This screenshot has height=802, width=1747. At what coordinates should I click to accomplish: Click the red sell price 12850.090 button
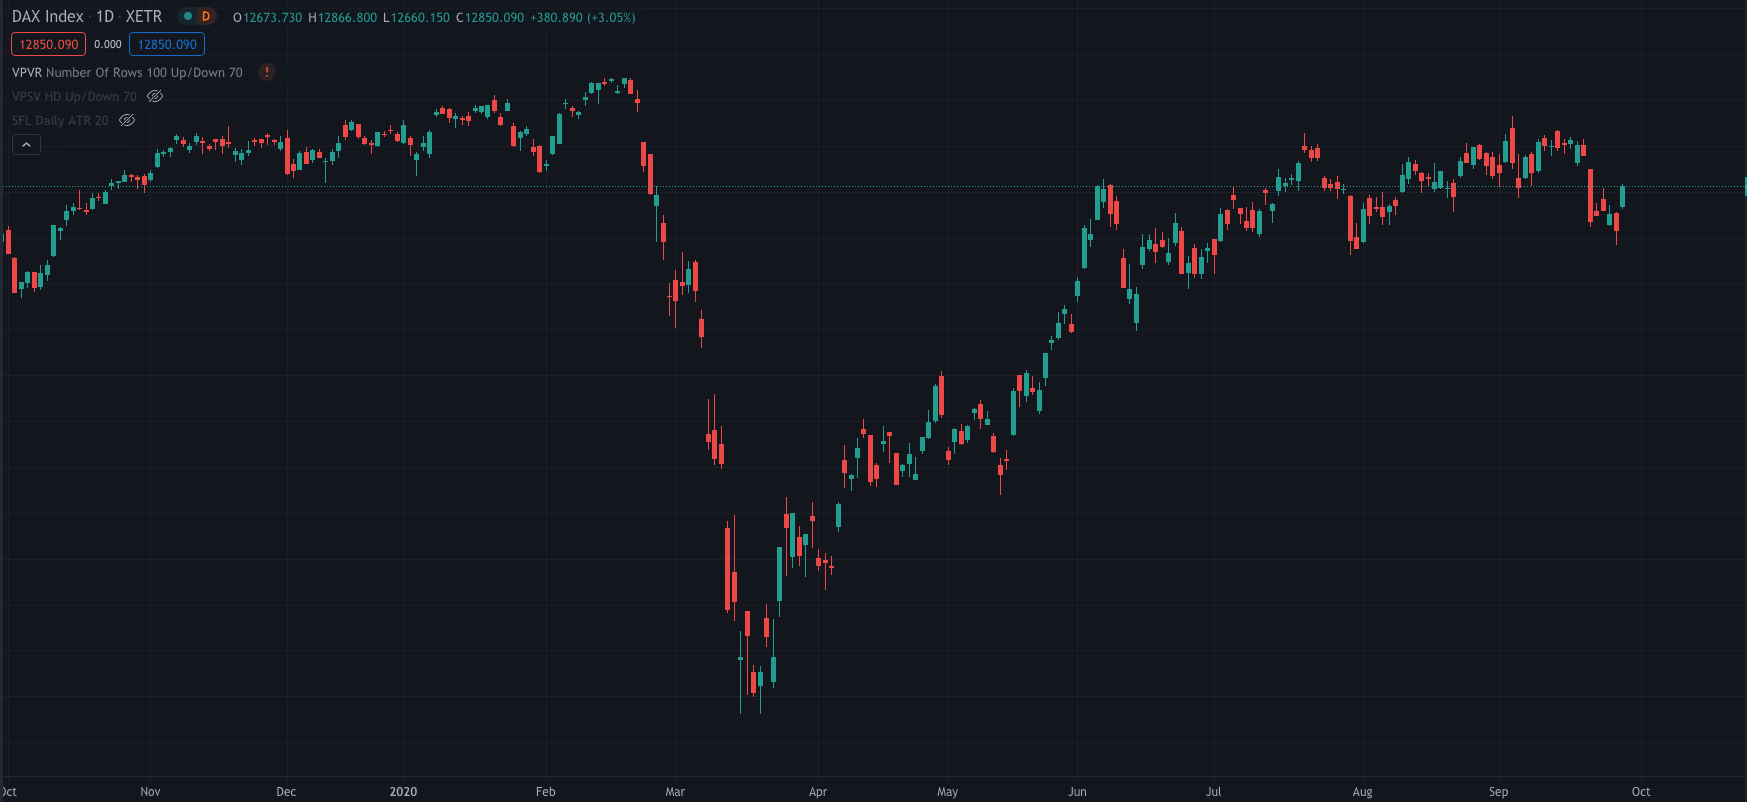pyautogui.click(x=48, y=44)
